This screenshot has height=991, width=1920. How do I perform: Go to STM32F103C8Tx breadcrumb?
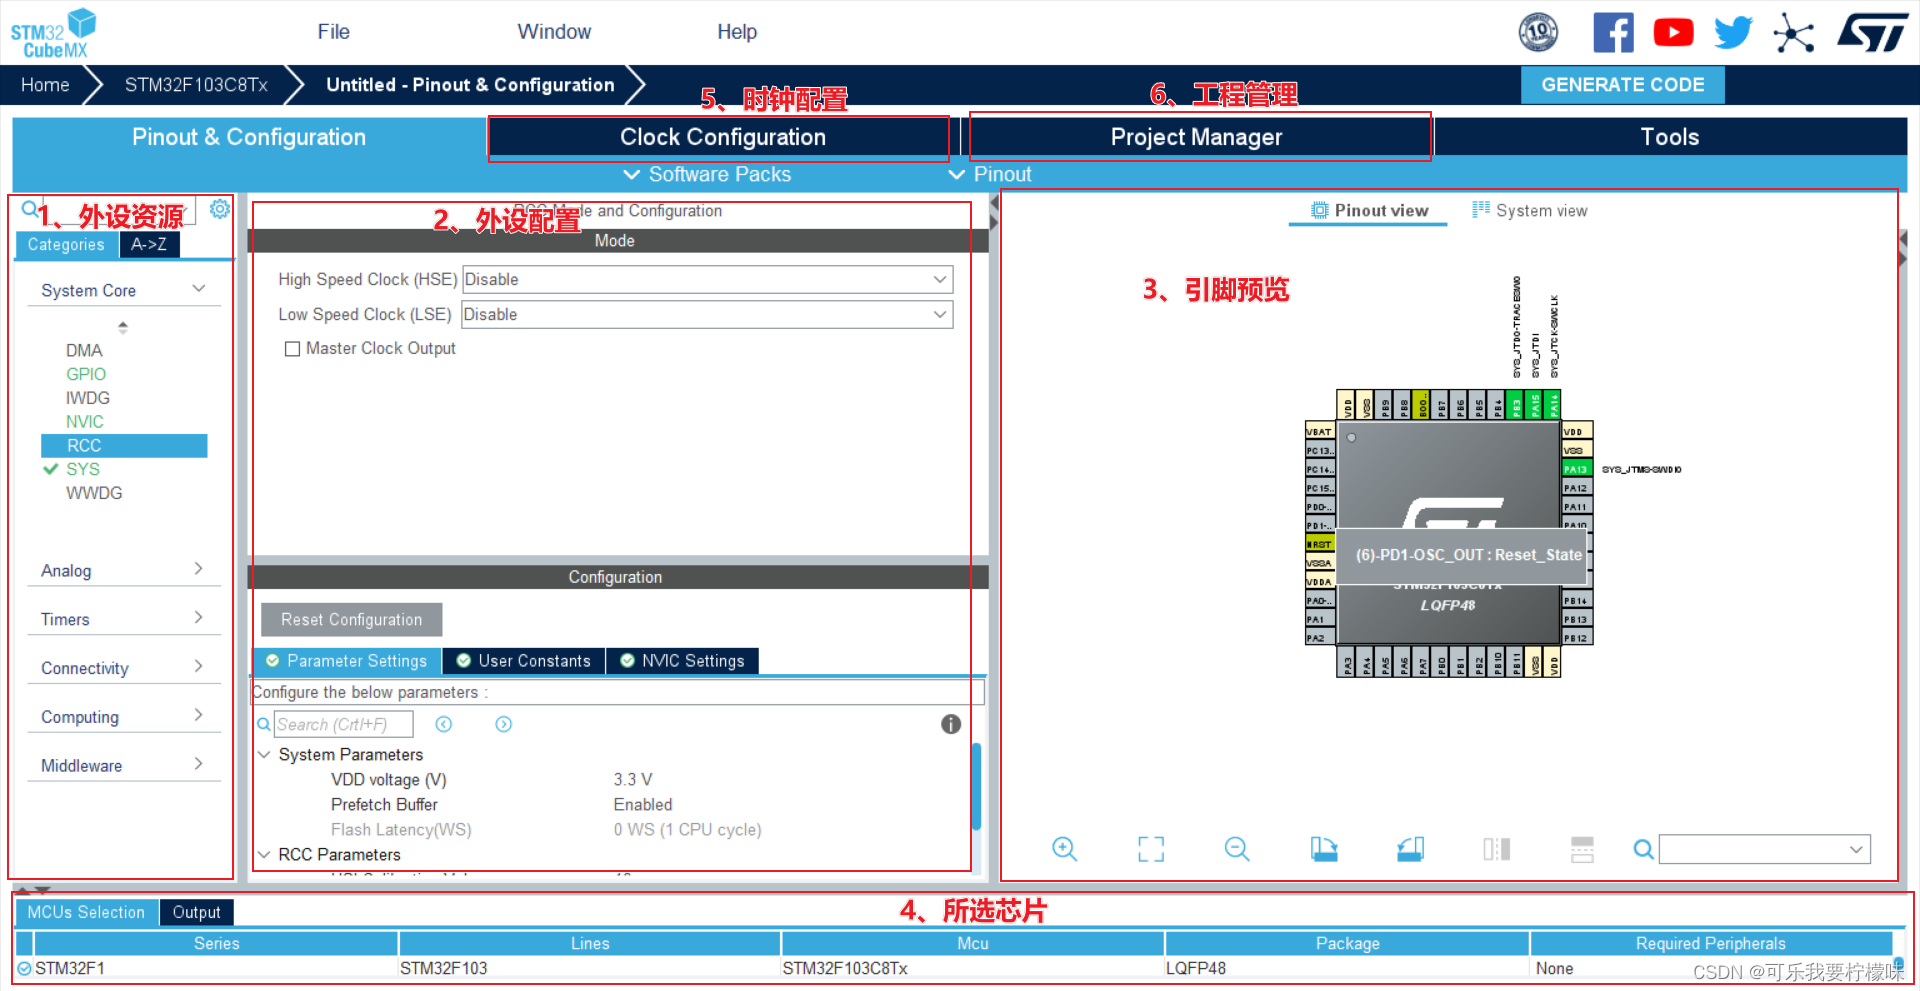[196, 85]
